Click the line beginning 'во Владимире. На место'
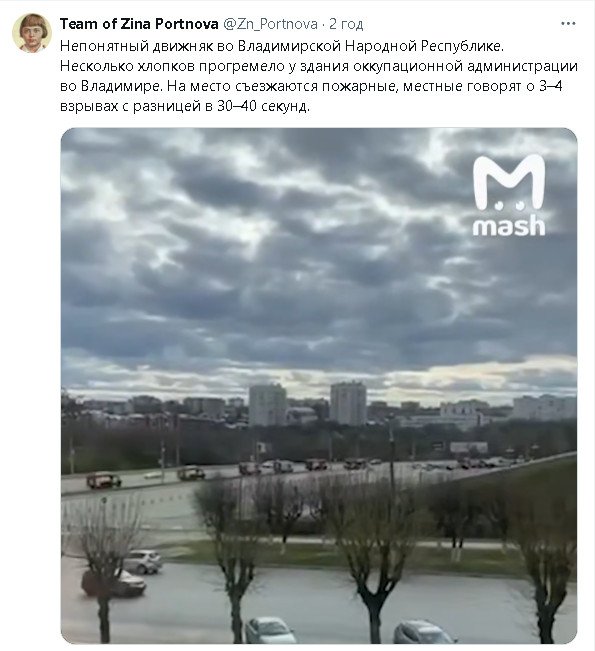595x651 pixels. point(311,86)
